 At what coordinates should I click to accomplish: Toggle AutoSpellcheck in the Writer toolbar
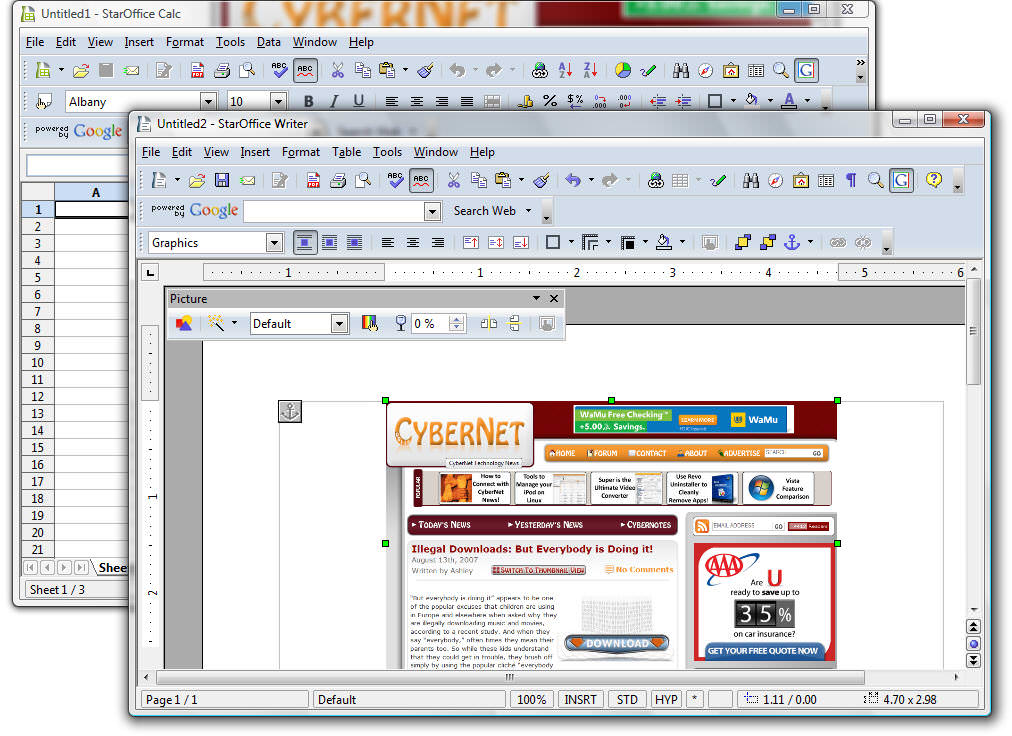pos(421,180)
